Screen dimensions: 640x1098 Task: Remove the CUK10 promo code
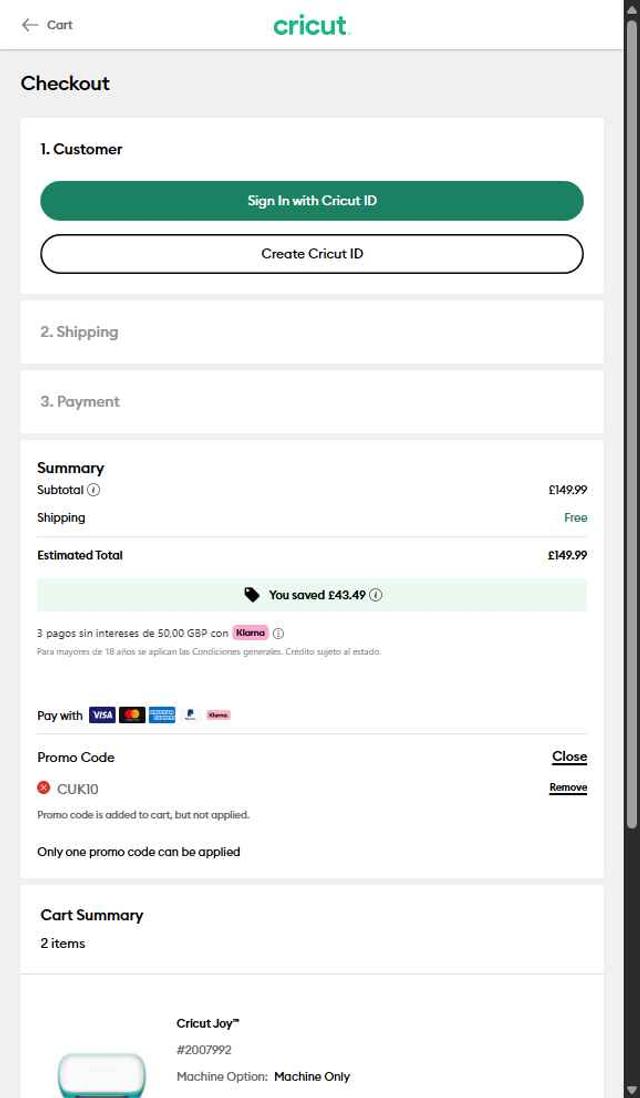tap(568, 788)
